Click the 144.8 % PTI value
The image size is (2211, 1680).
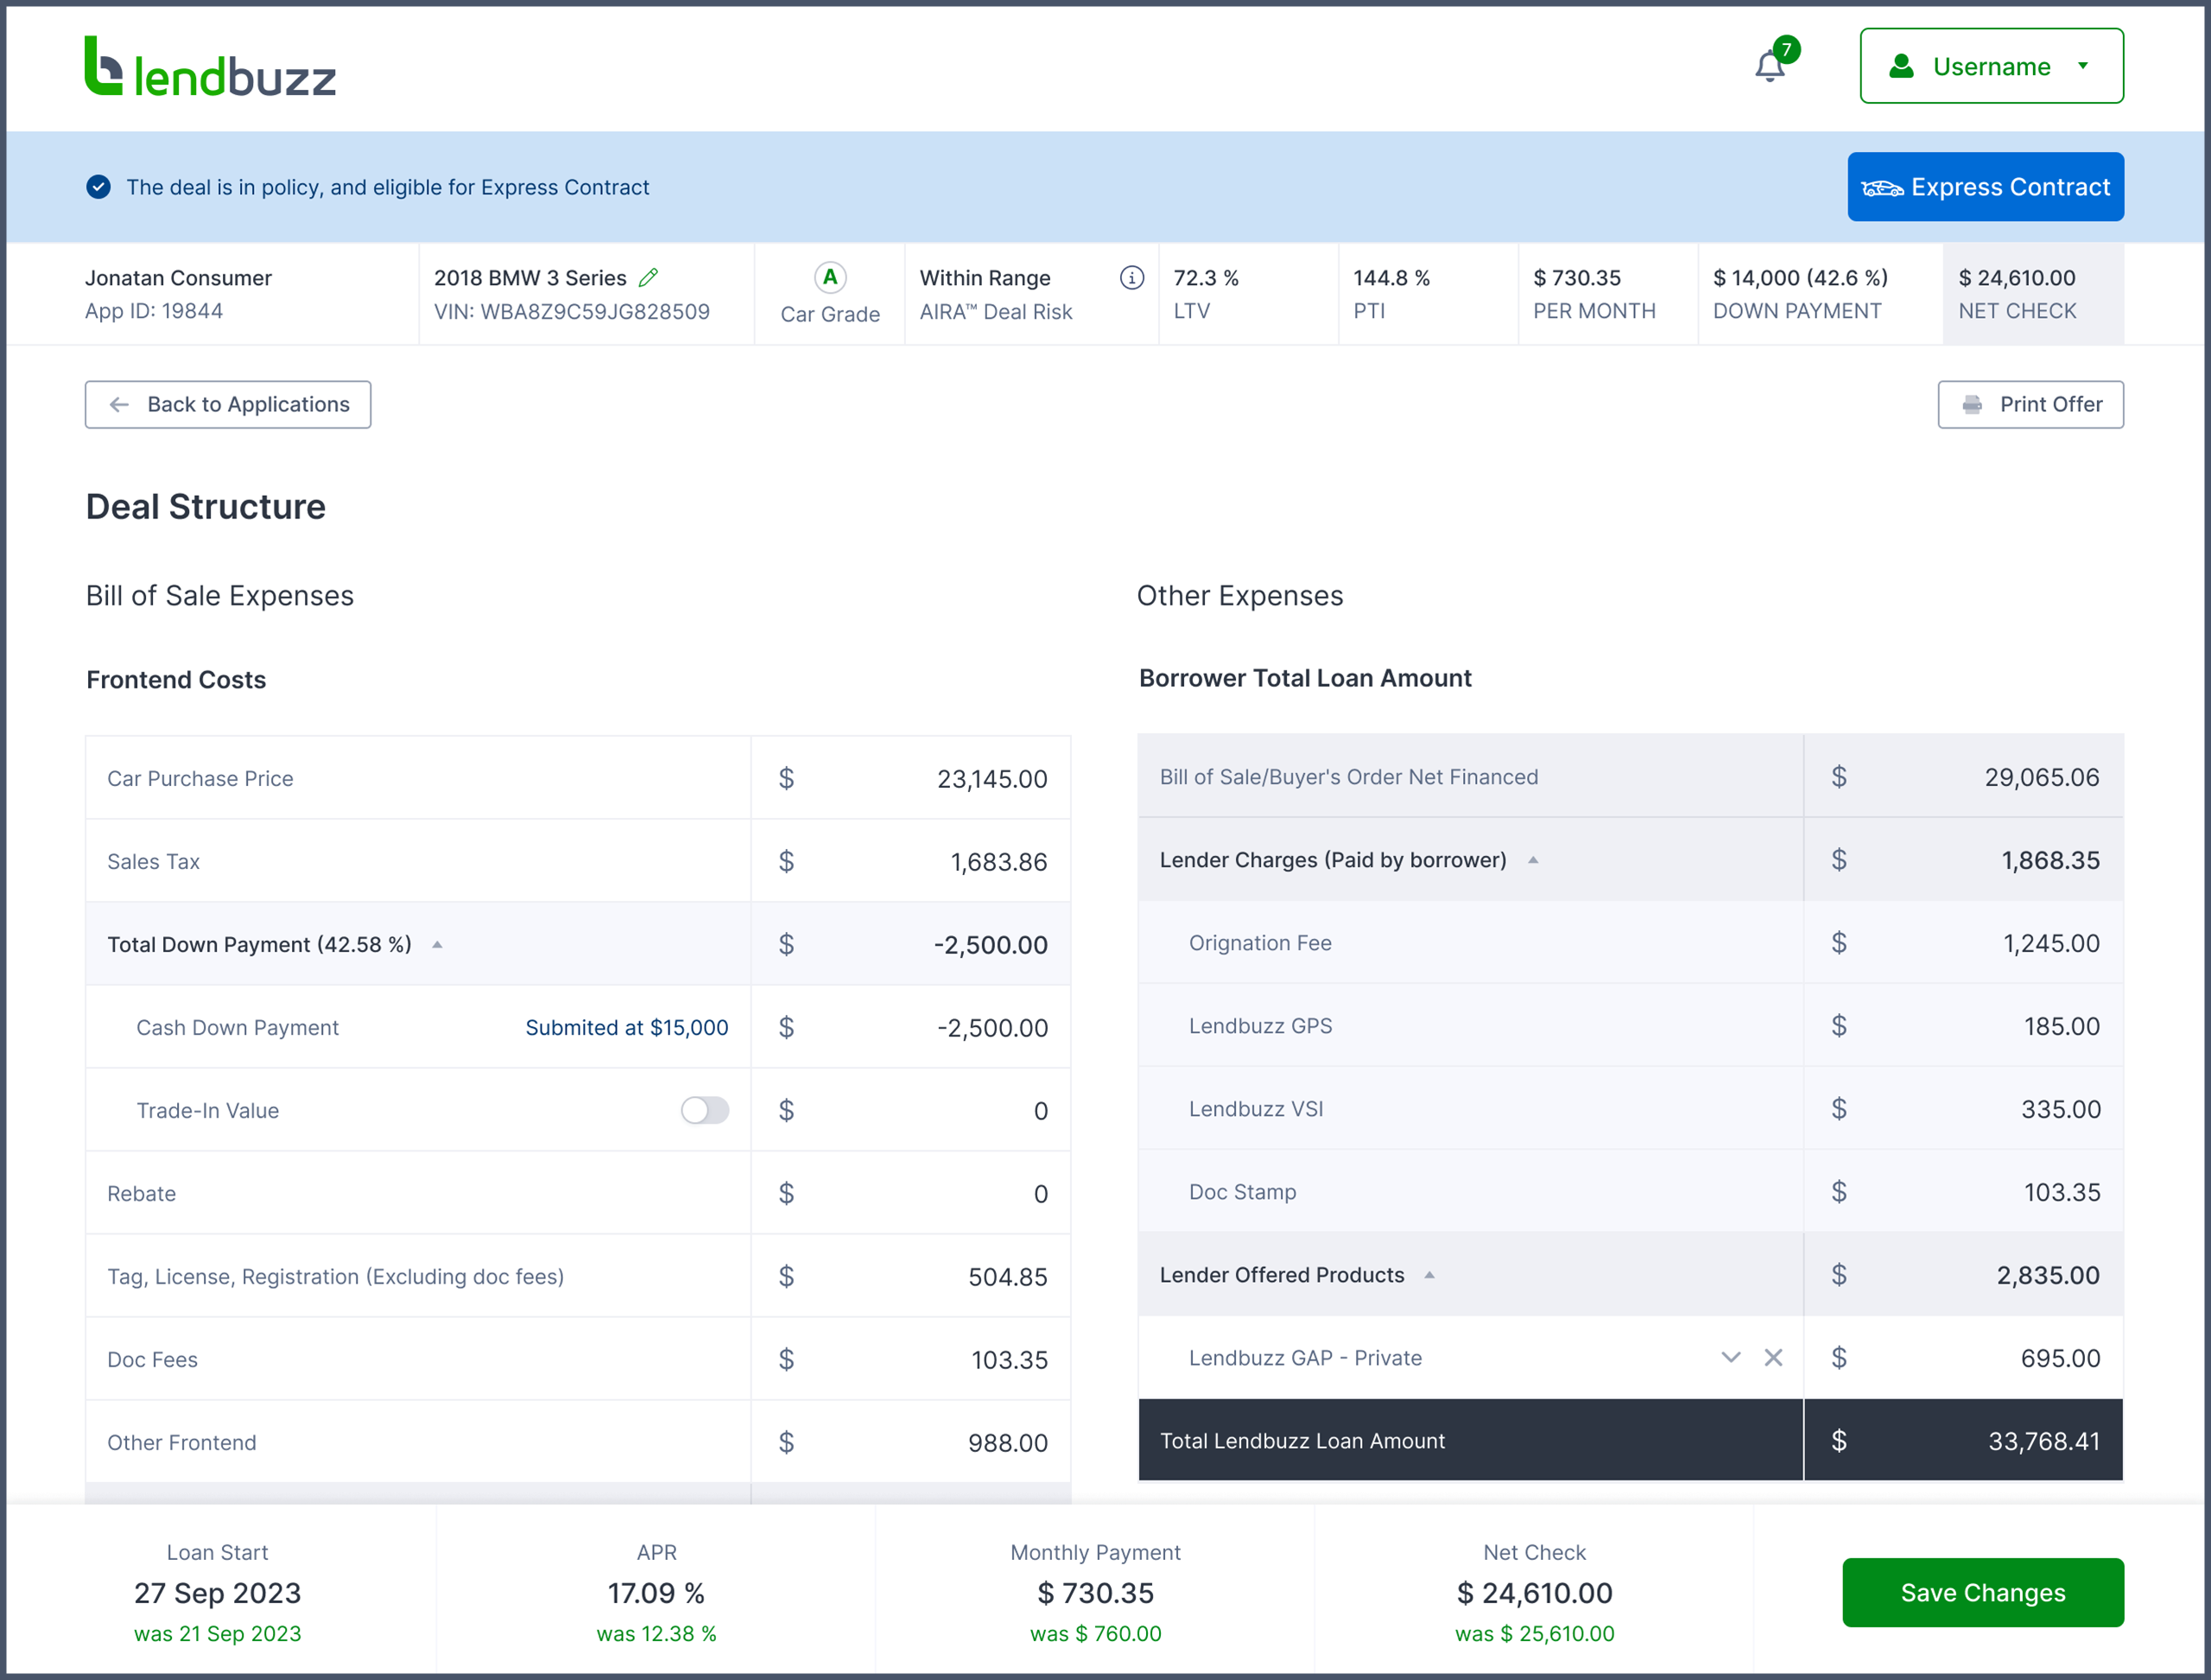tap(1391, 278)
